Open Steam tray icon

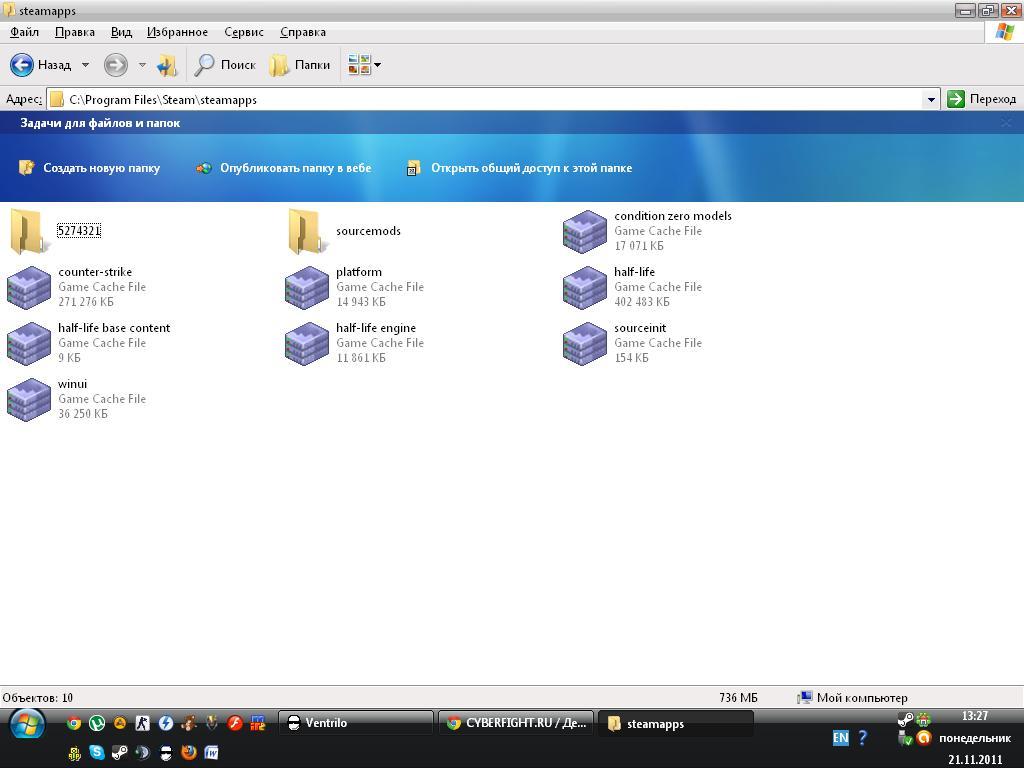pos(905,720)
